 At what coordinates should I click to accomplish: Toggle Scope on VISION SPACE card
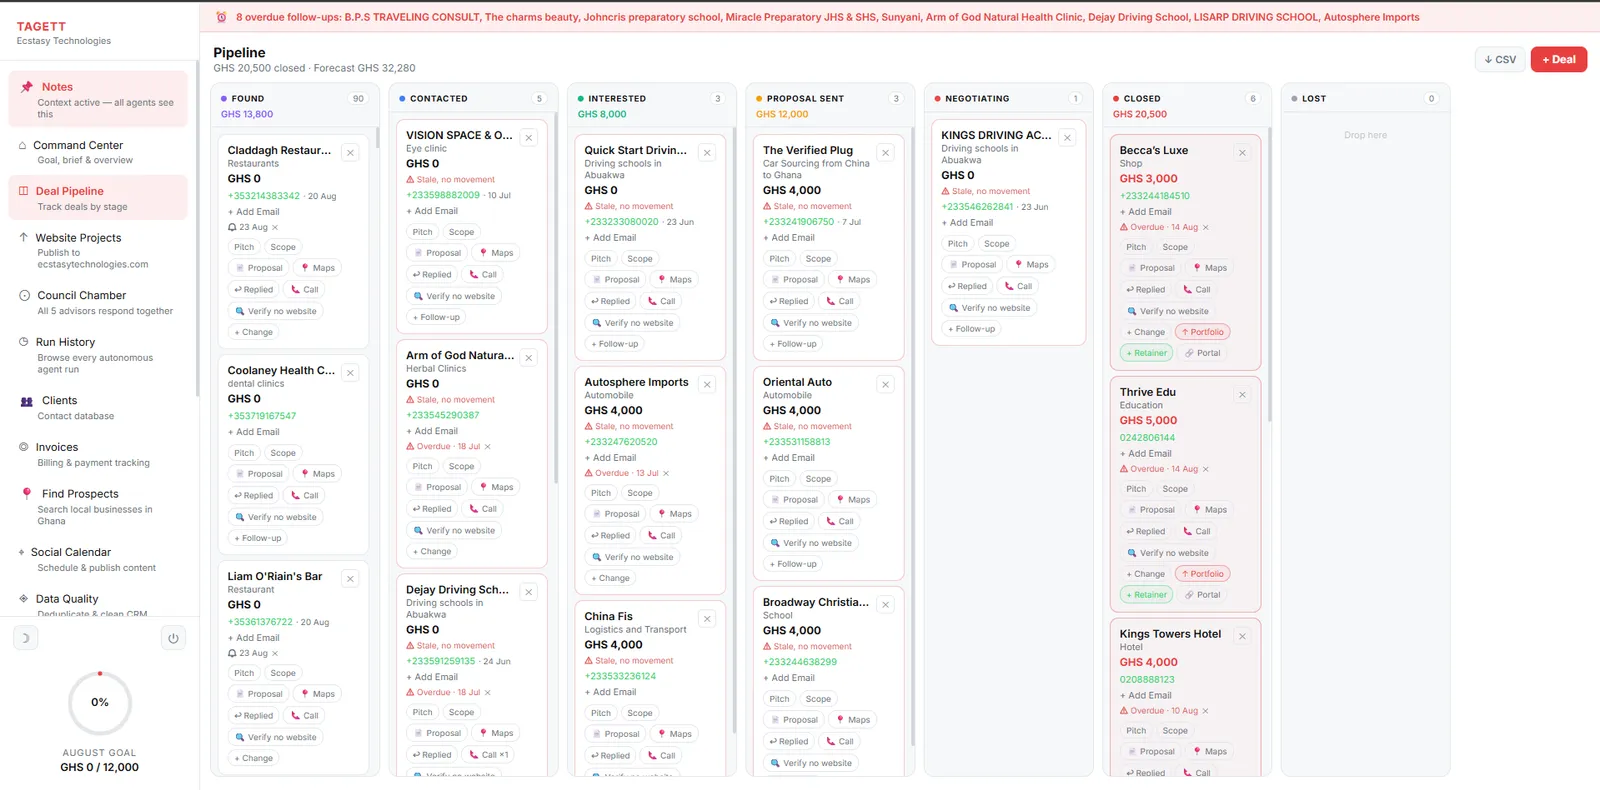pyautogui.click(x=461, y=232)
